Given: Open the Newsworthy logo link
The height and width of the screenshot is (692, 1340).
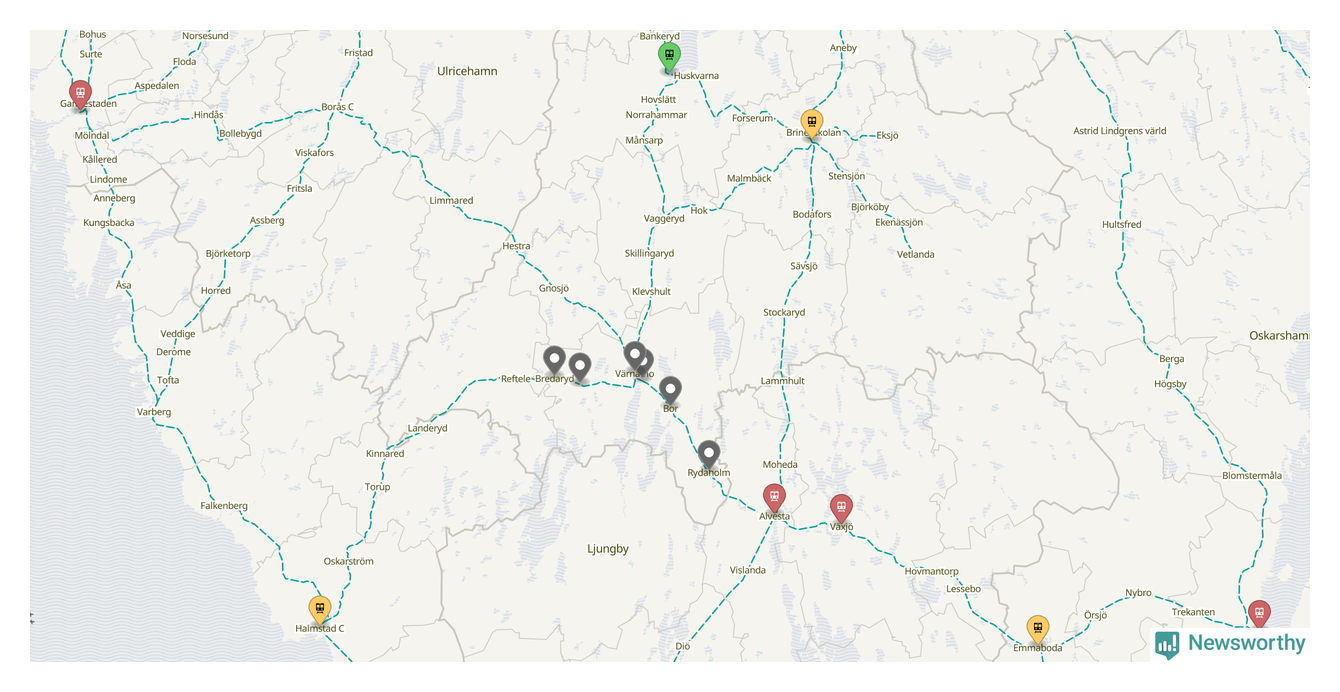Looking at the screenshot, I should point(1230,643).
